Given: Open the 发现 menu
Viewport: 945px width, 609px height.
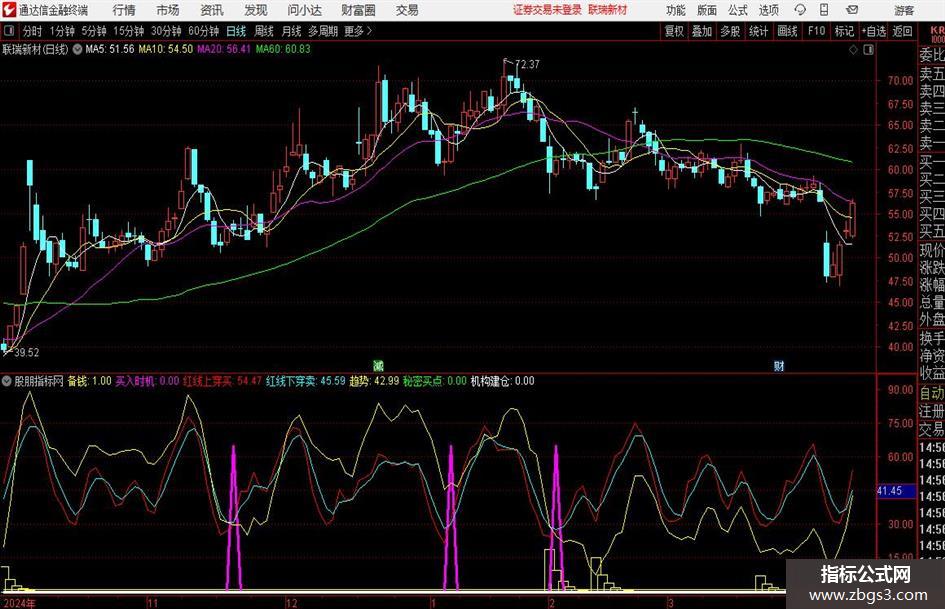Looking at the screenshot, I should pyautogui.click(x=256, y=10).
